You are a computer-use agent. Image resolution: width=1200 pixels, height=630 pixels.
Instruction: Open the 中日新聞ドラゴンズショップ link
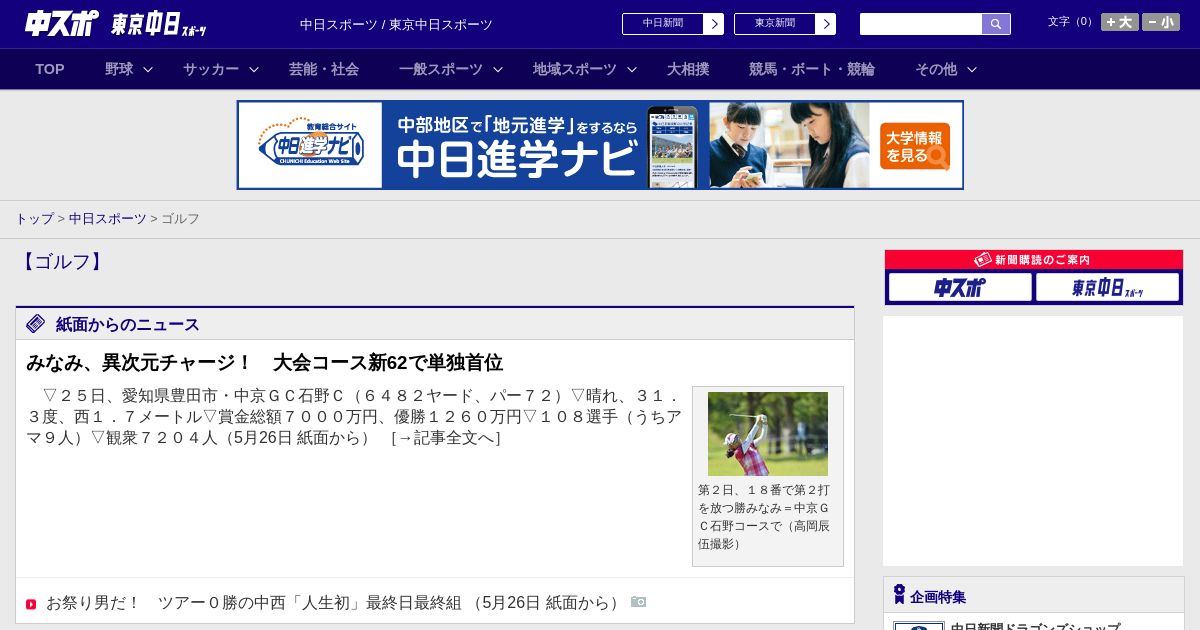coord(1035,627)
